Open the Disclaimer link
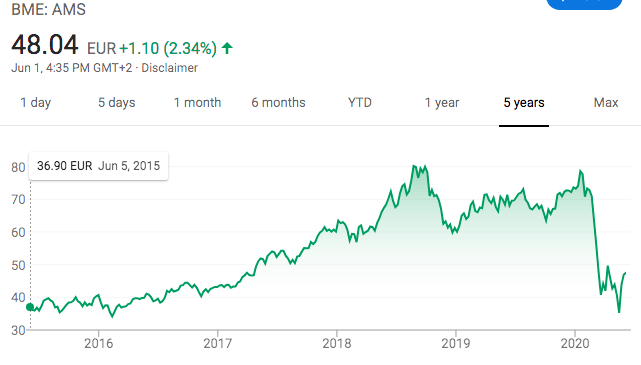Viewport: 641px width, 365px height. pos(169,68)
